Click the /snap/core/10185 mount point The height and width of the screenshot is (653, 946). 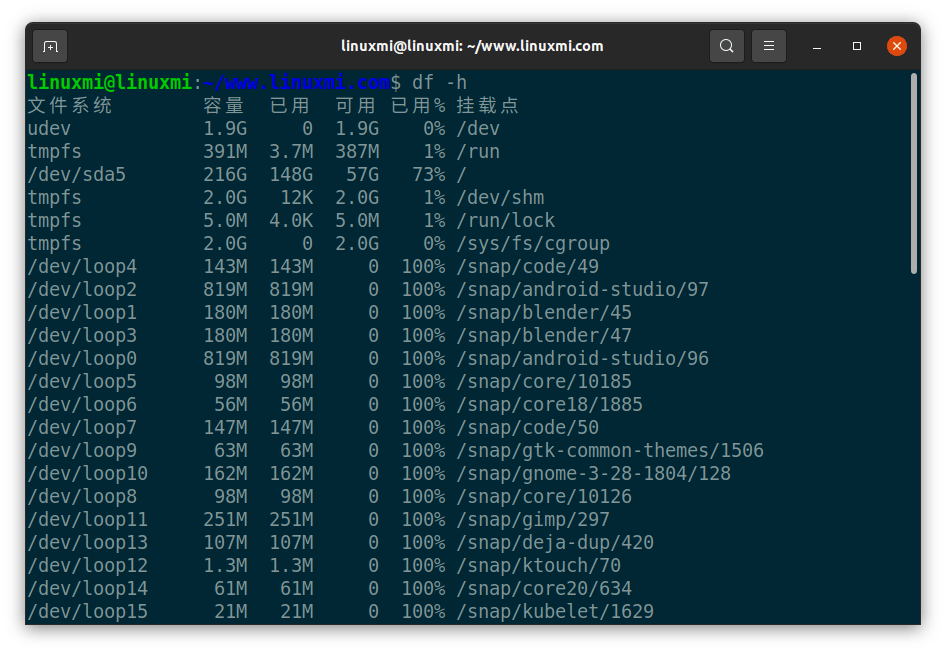[x=544, y=381]
